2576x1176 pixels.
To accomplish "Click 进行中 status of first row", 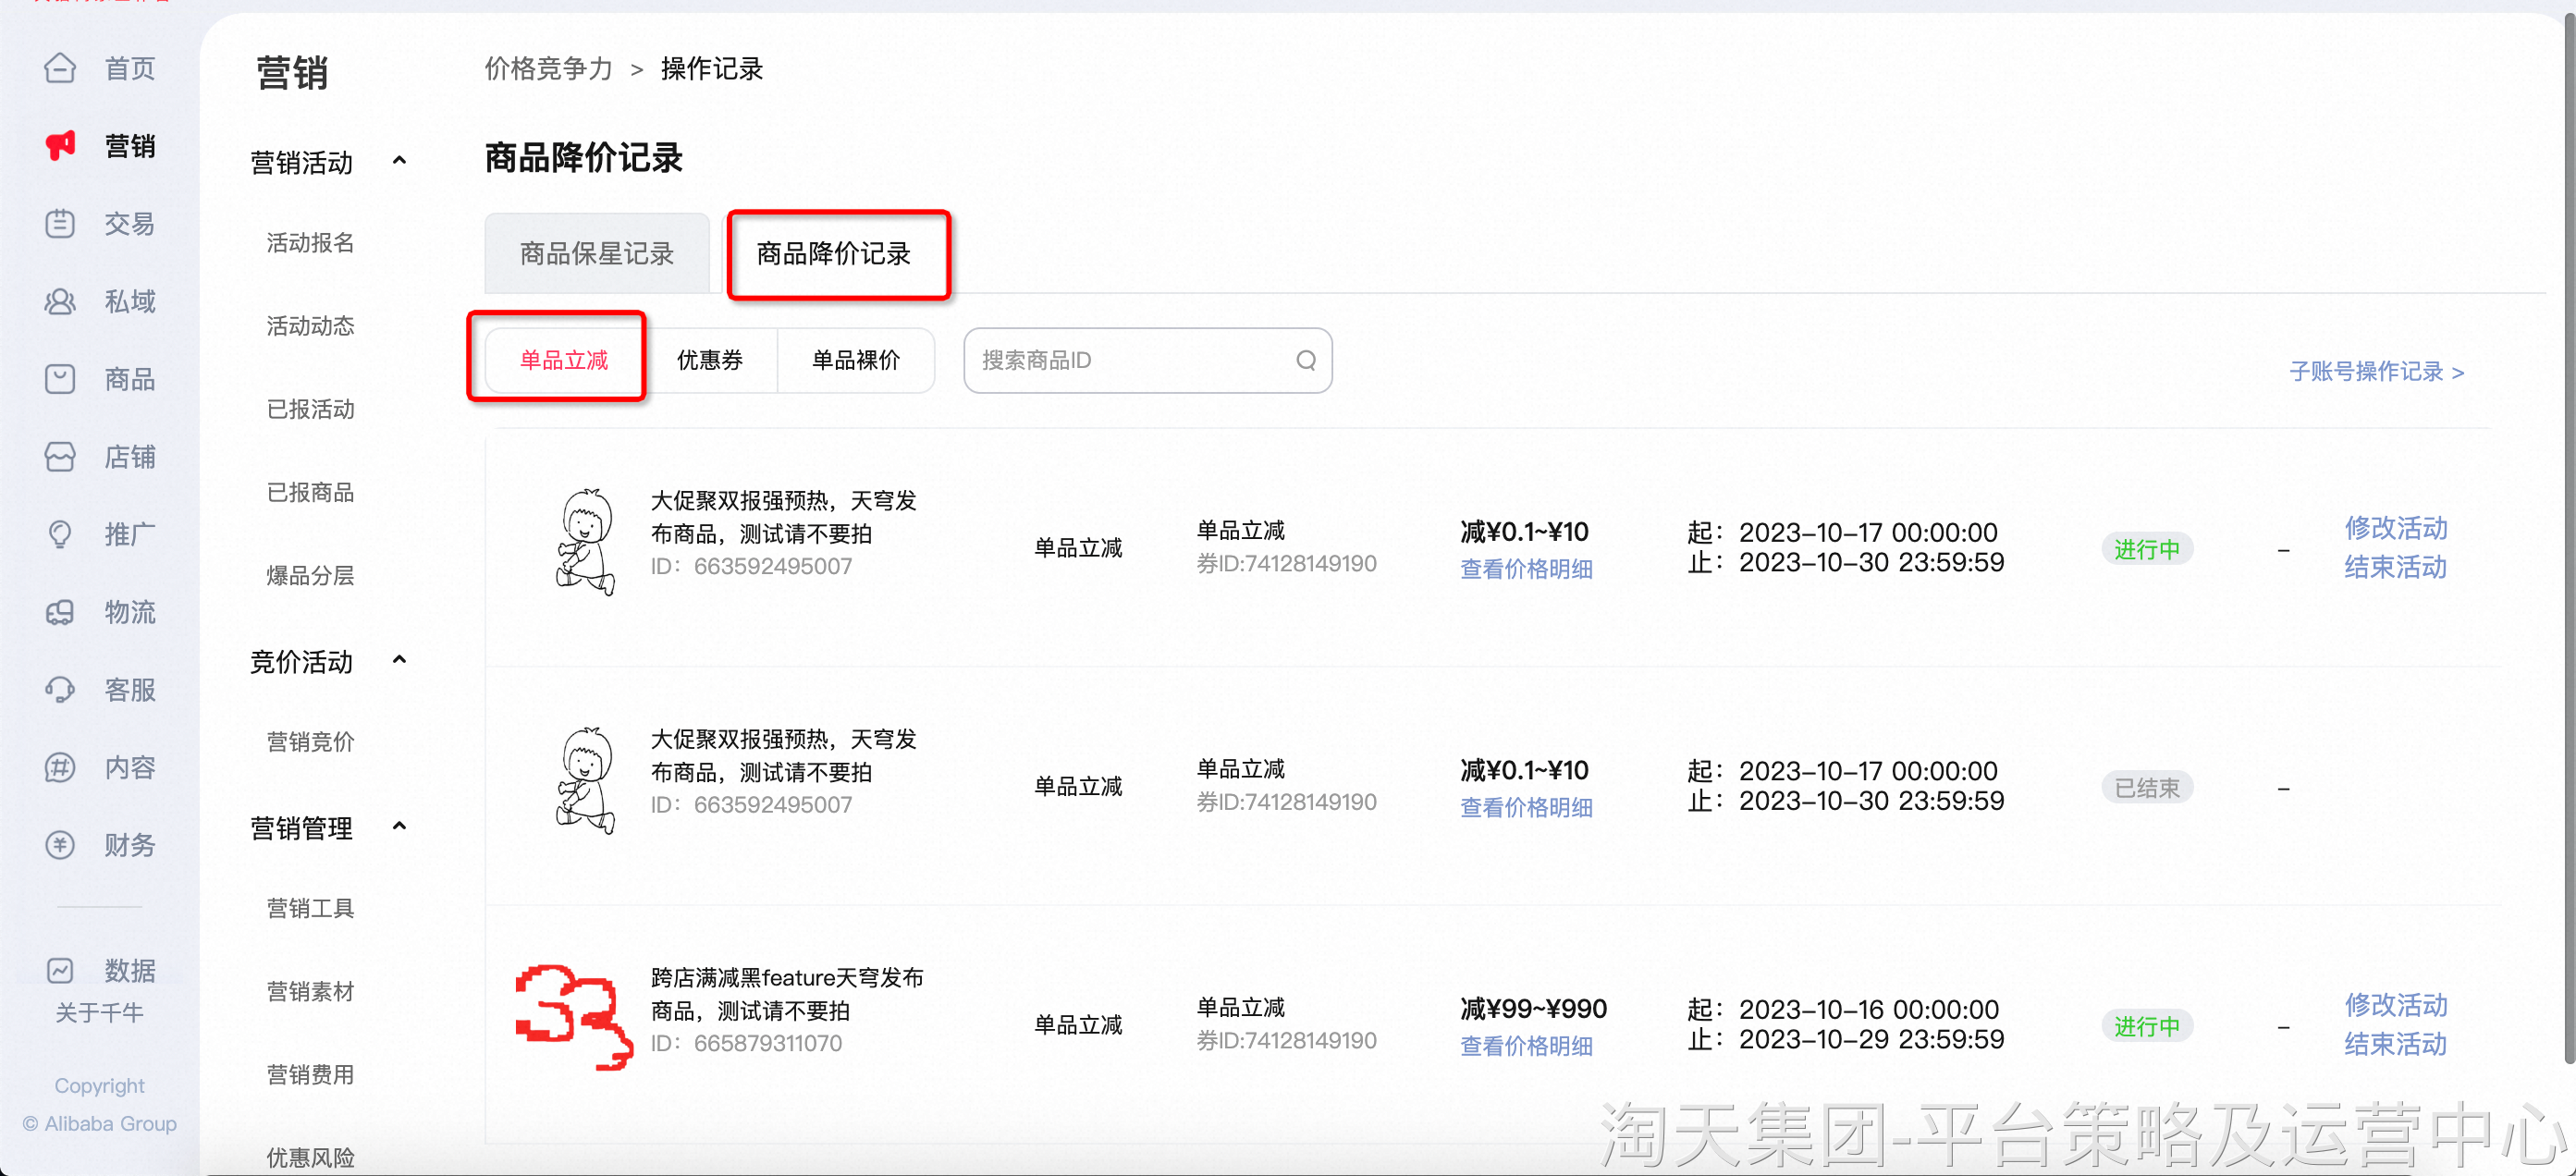I will [x=2147, y=549].
